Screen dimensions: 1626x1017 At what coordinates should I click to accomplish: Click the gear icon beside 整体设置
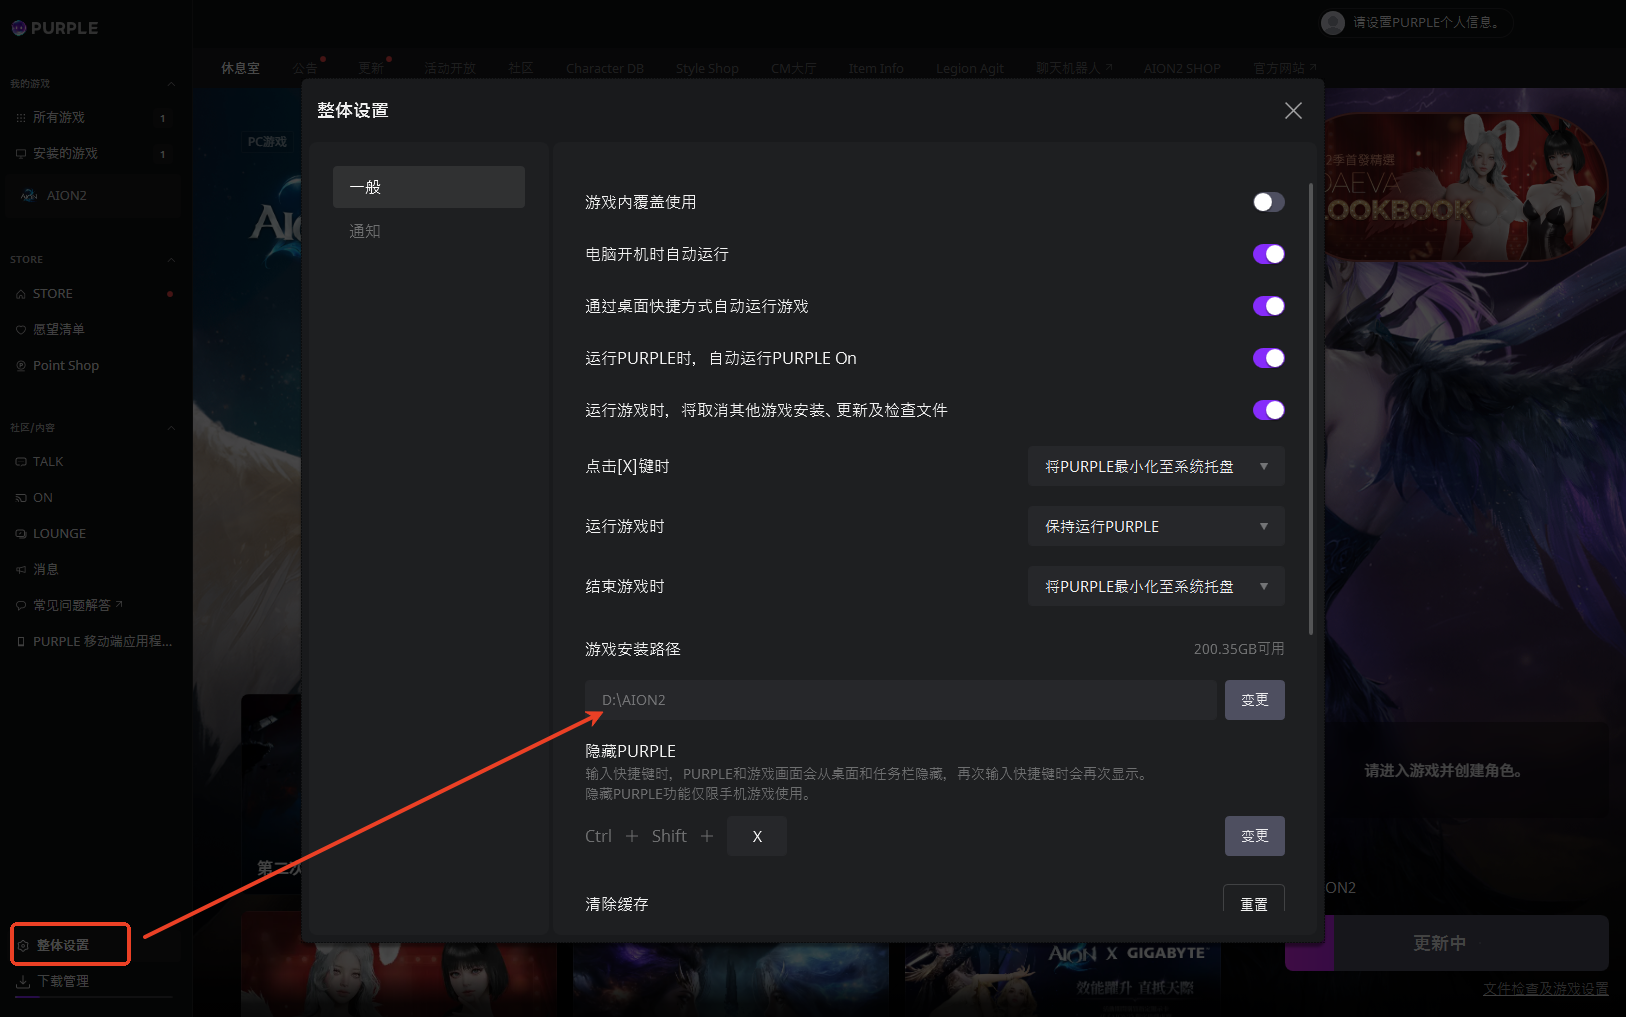23,945
